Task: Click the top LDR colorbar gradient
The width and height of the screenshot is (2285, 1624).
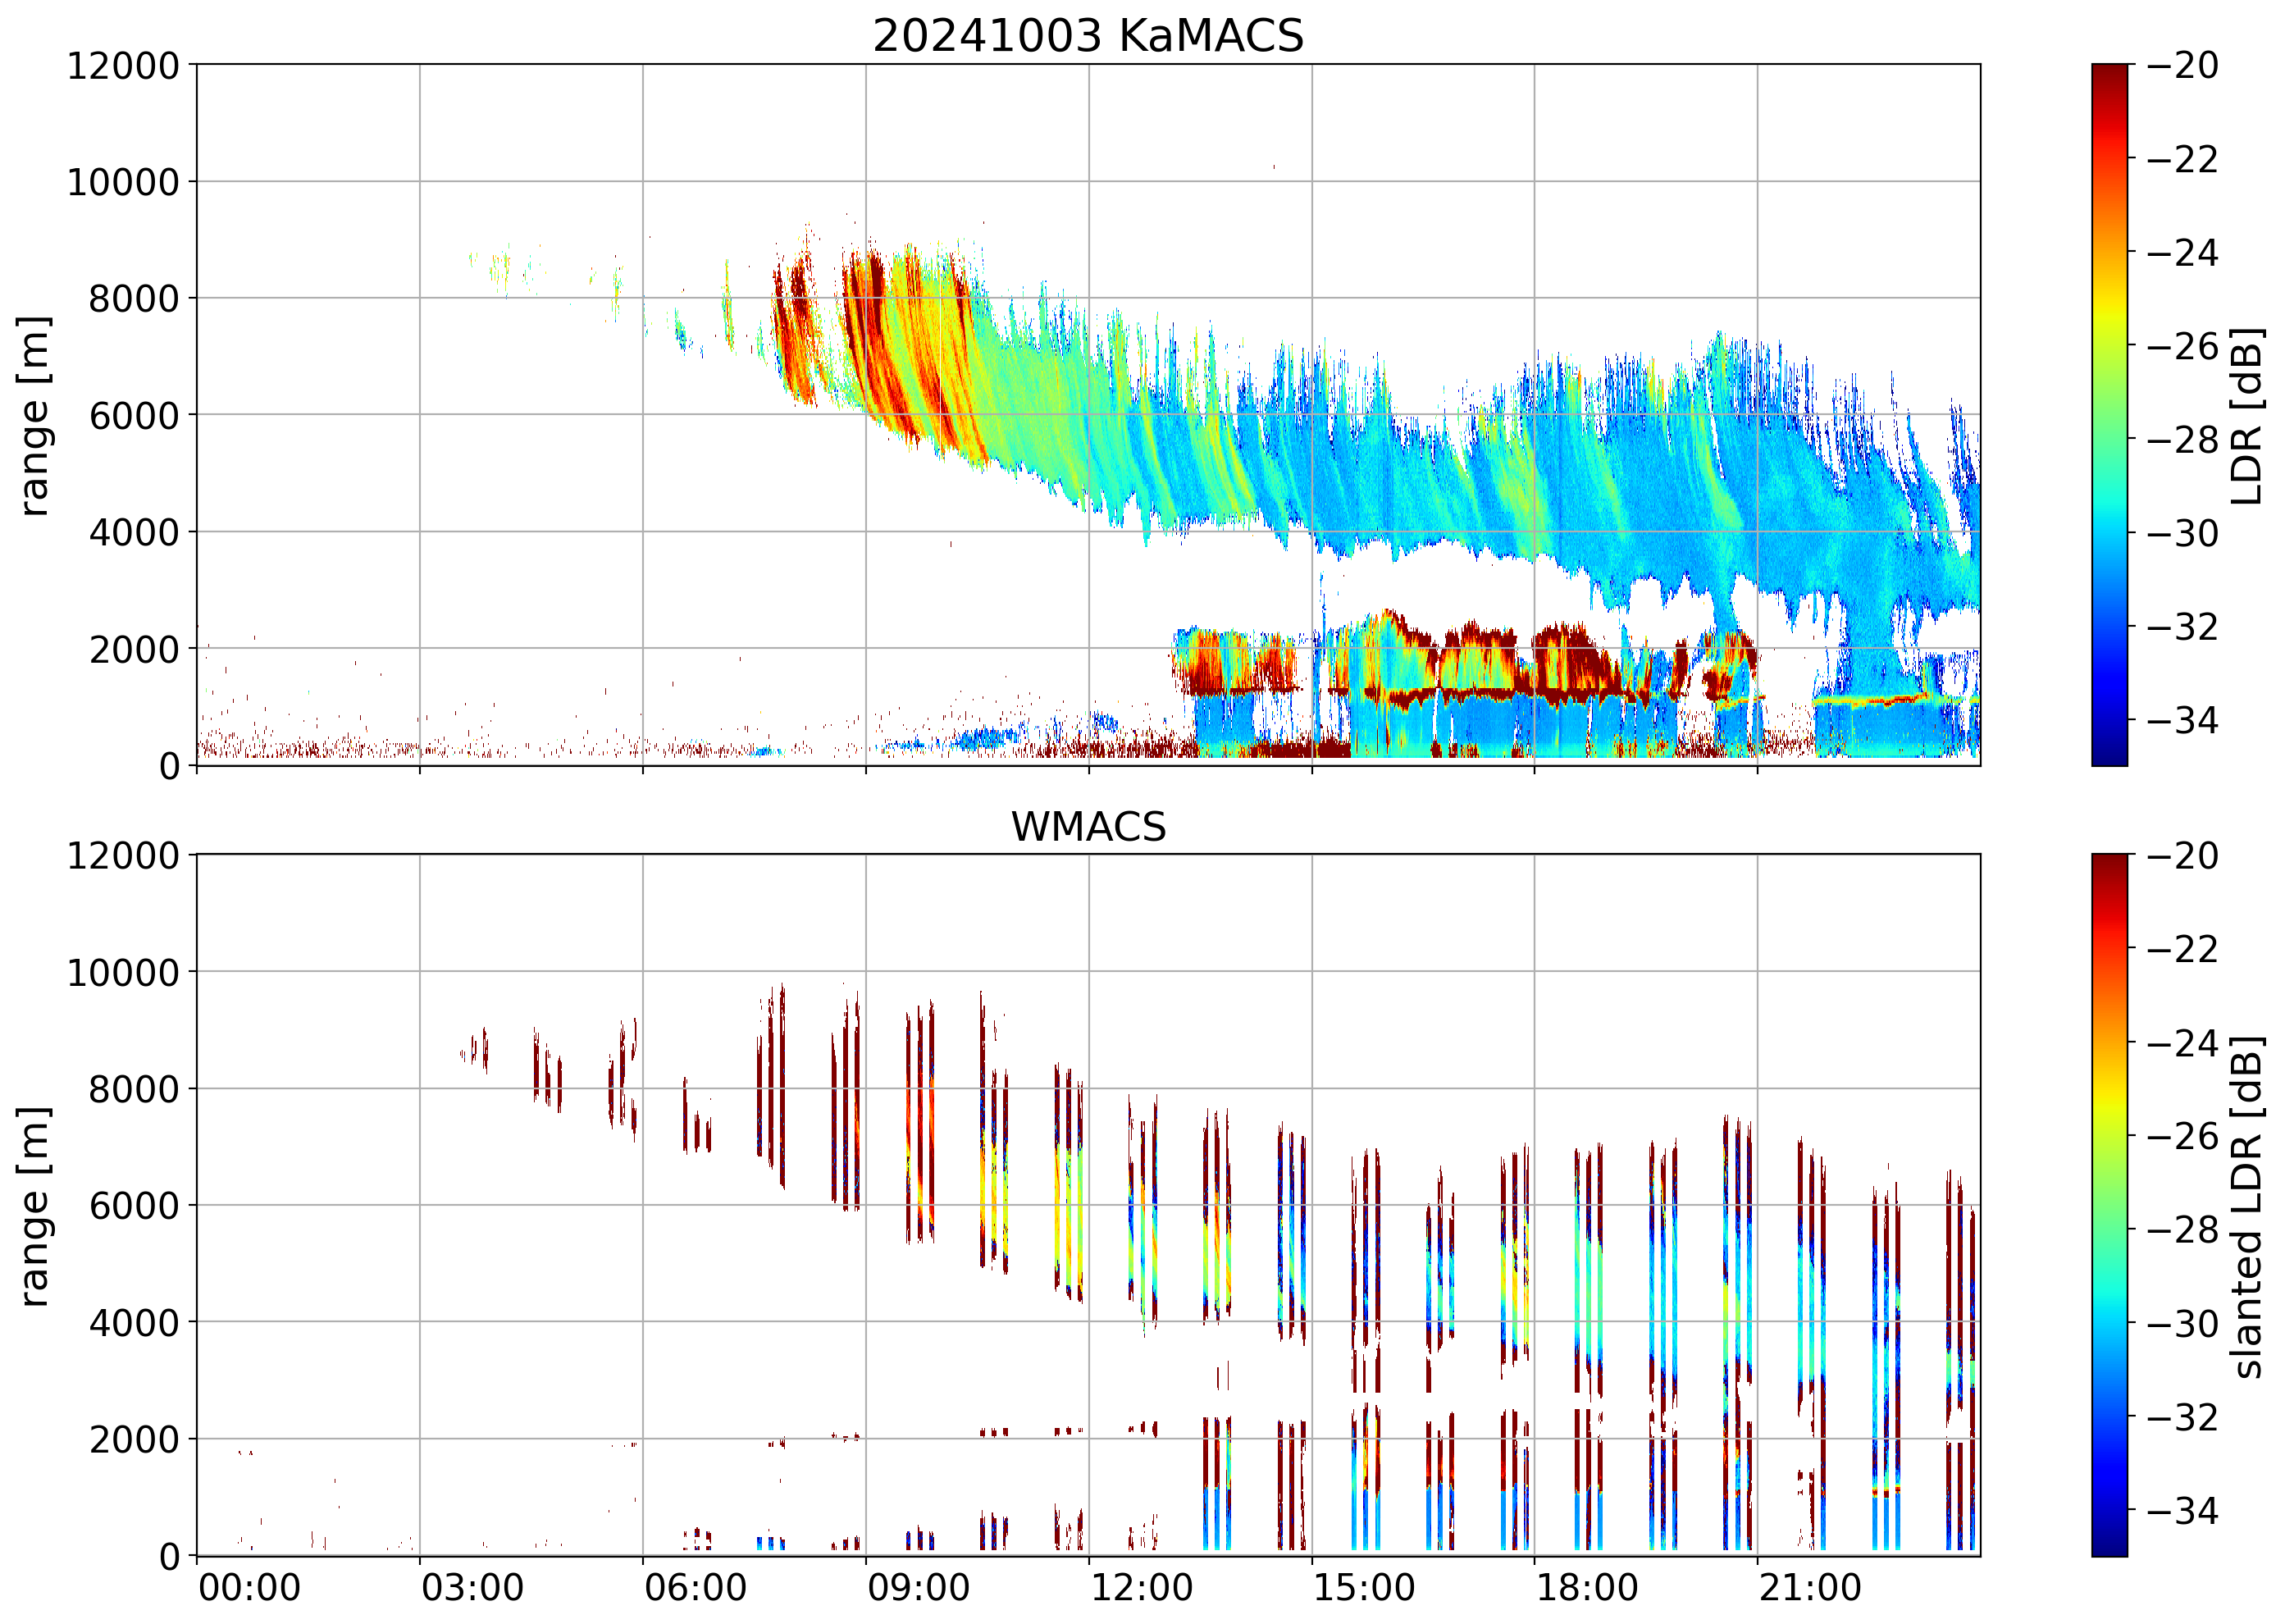Action: (2109, 415)
